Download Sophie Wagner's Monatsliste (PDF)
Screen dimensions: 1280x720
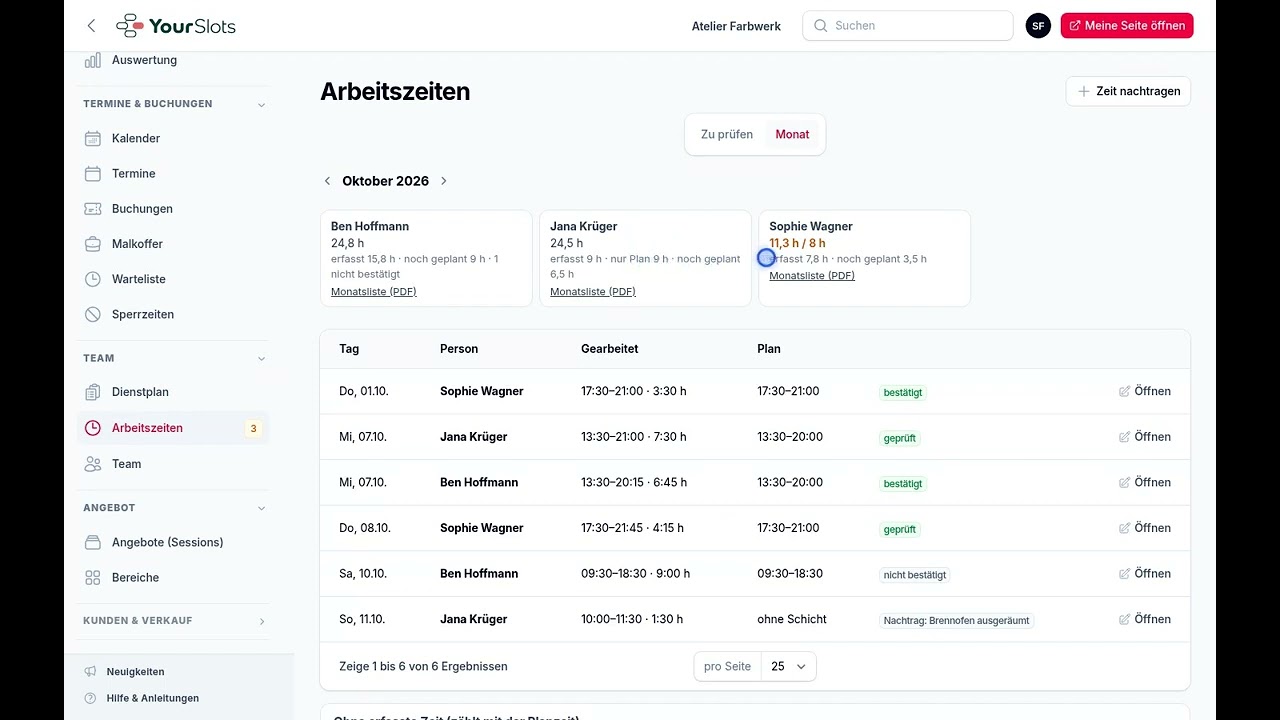812,276
